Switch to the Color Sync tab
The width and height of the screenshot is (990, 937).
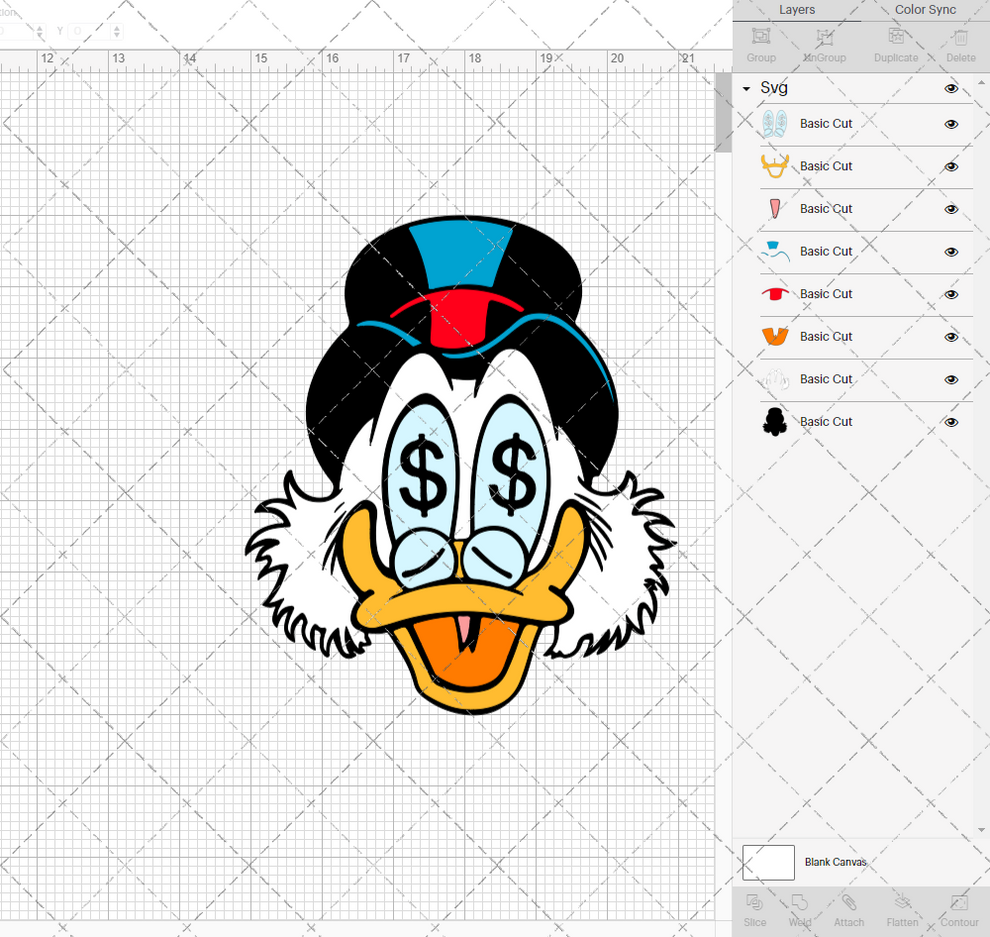point(924,10)
